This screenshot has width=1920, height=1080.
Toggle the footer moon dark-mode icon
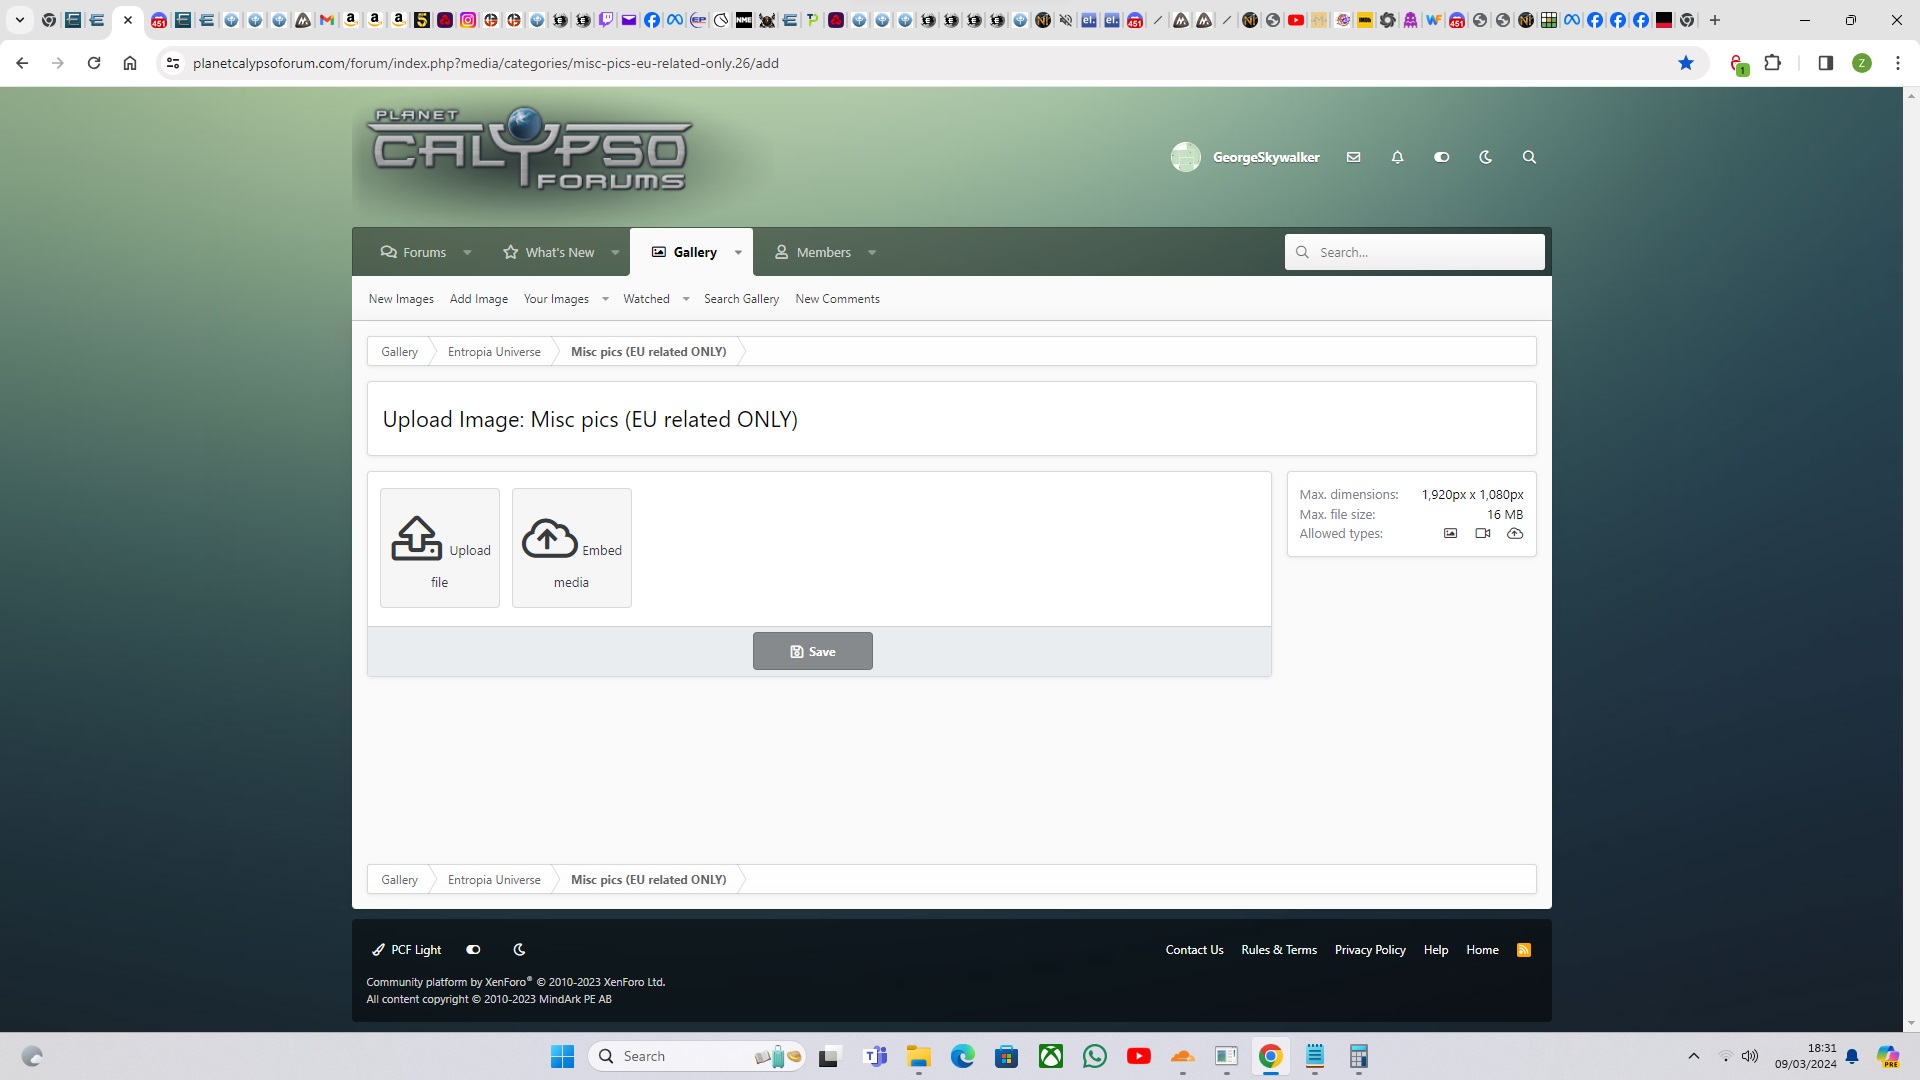[519, 950]
